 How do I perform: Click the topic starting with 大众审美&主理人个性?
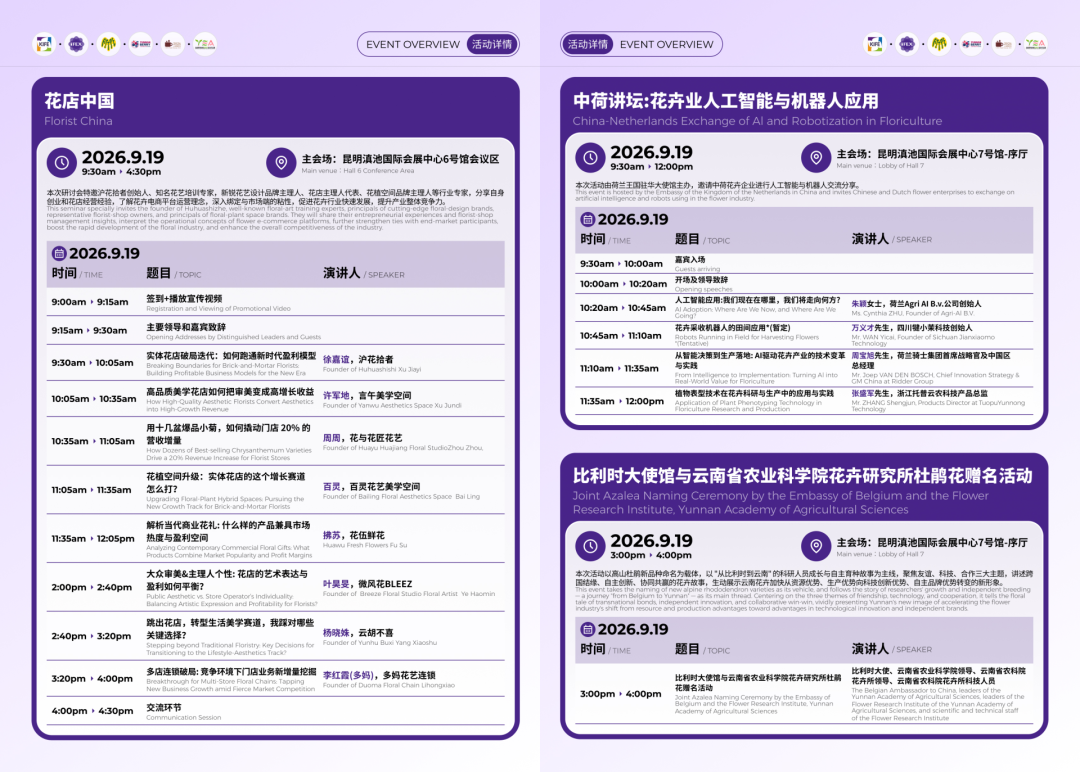(x=227, y=580)
